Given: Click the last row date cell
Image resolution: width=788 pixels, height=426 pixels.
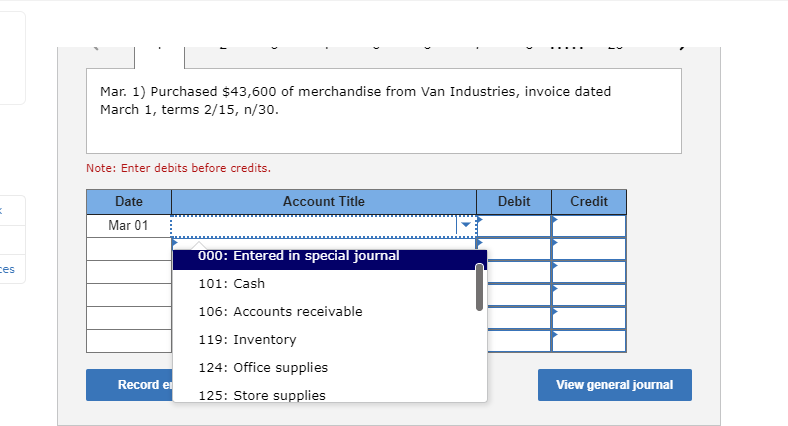Looking at the screenshot, I should (129, 341).
